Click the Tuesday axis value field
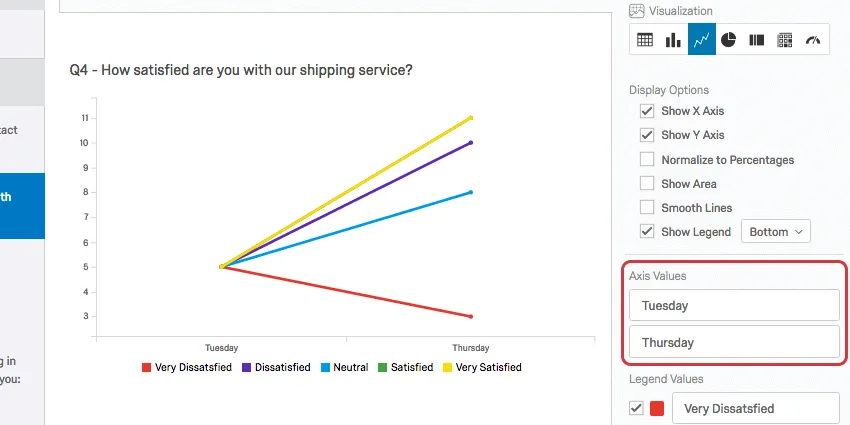The height and width of the screenshot is (425, 850). click(734, 305)
